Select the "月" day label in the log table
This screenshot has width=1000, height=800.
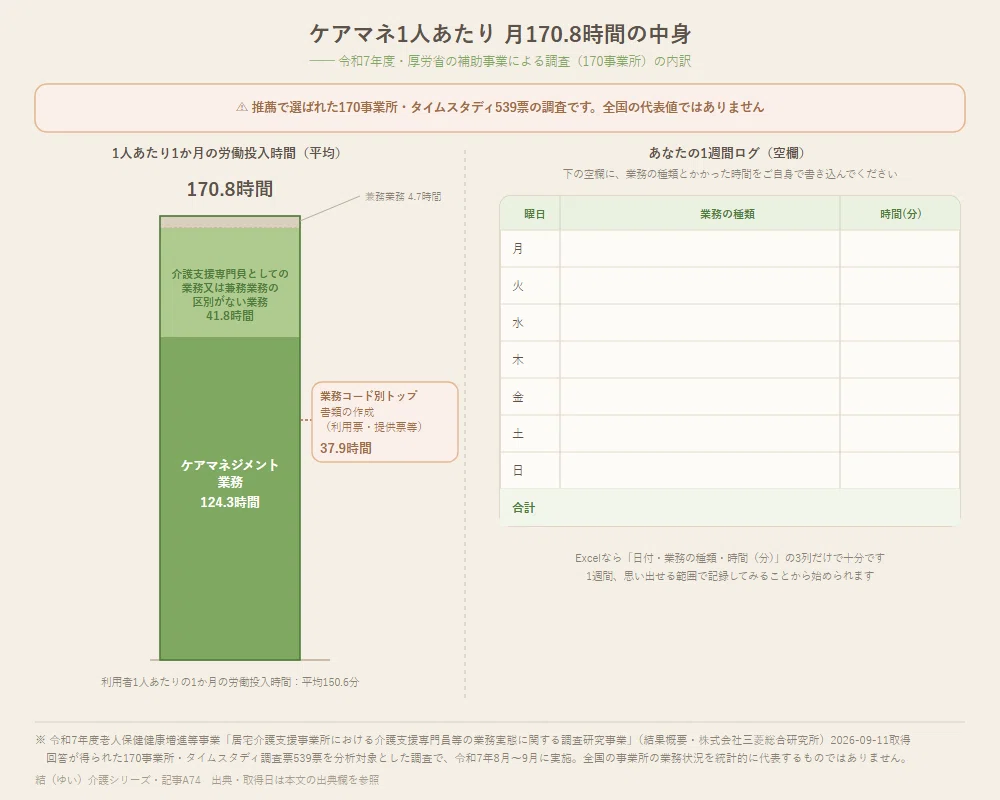click(518, 249)
